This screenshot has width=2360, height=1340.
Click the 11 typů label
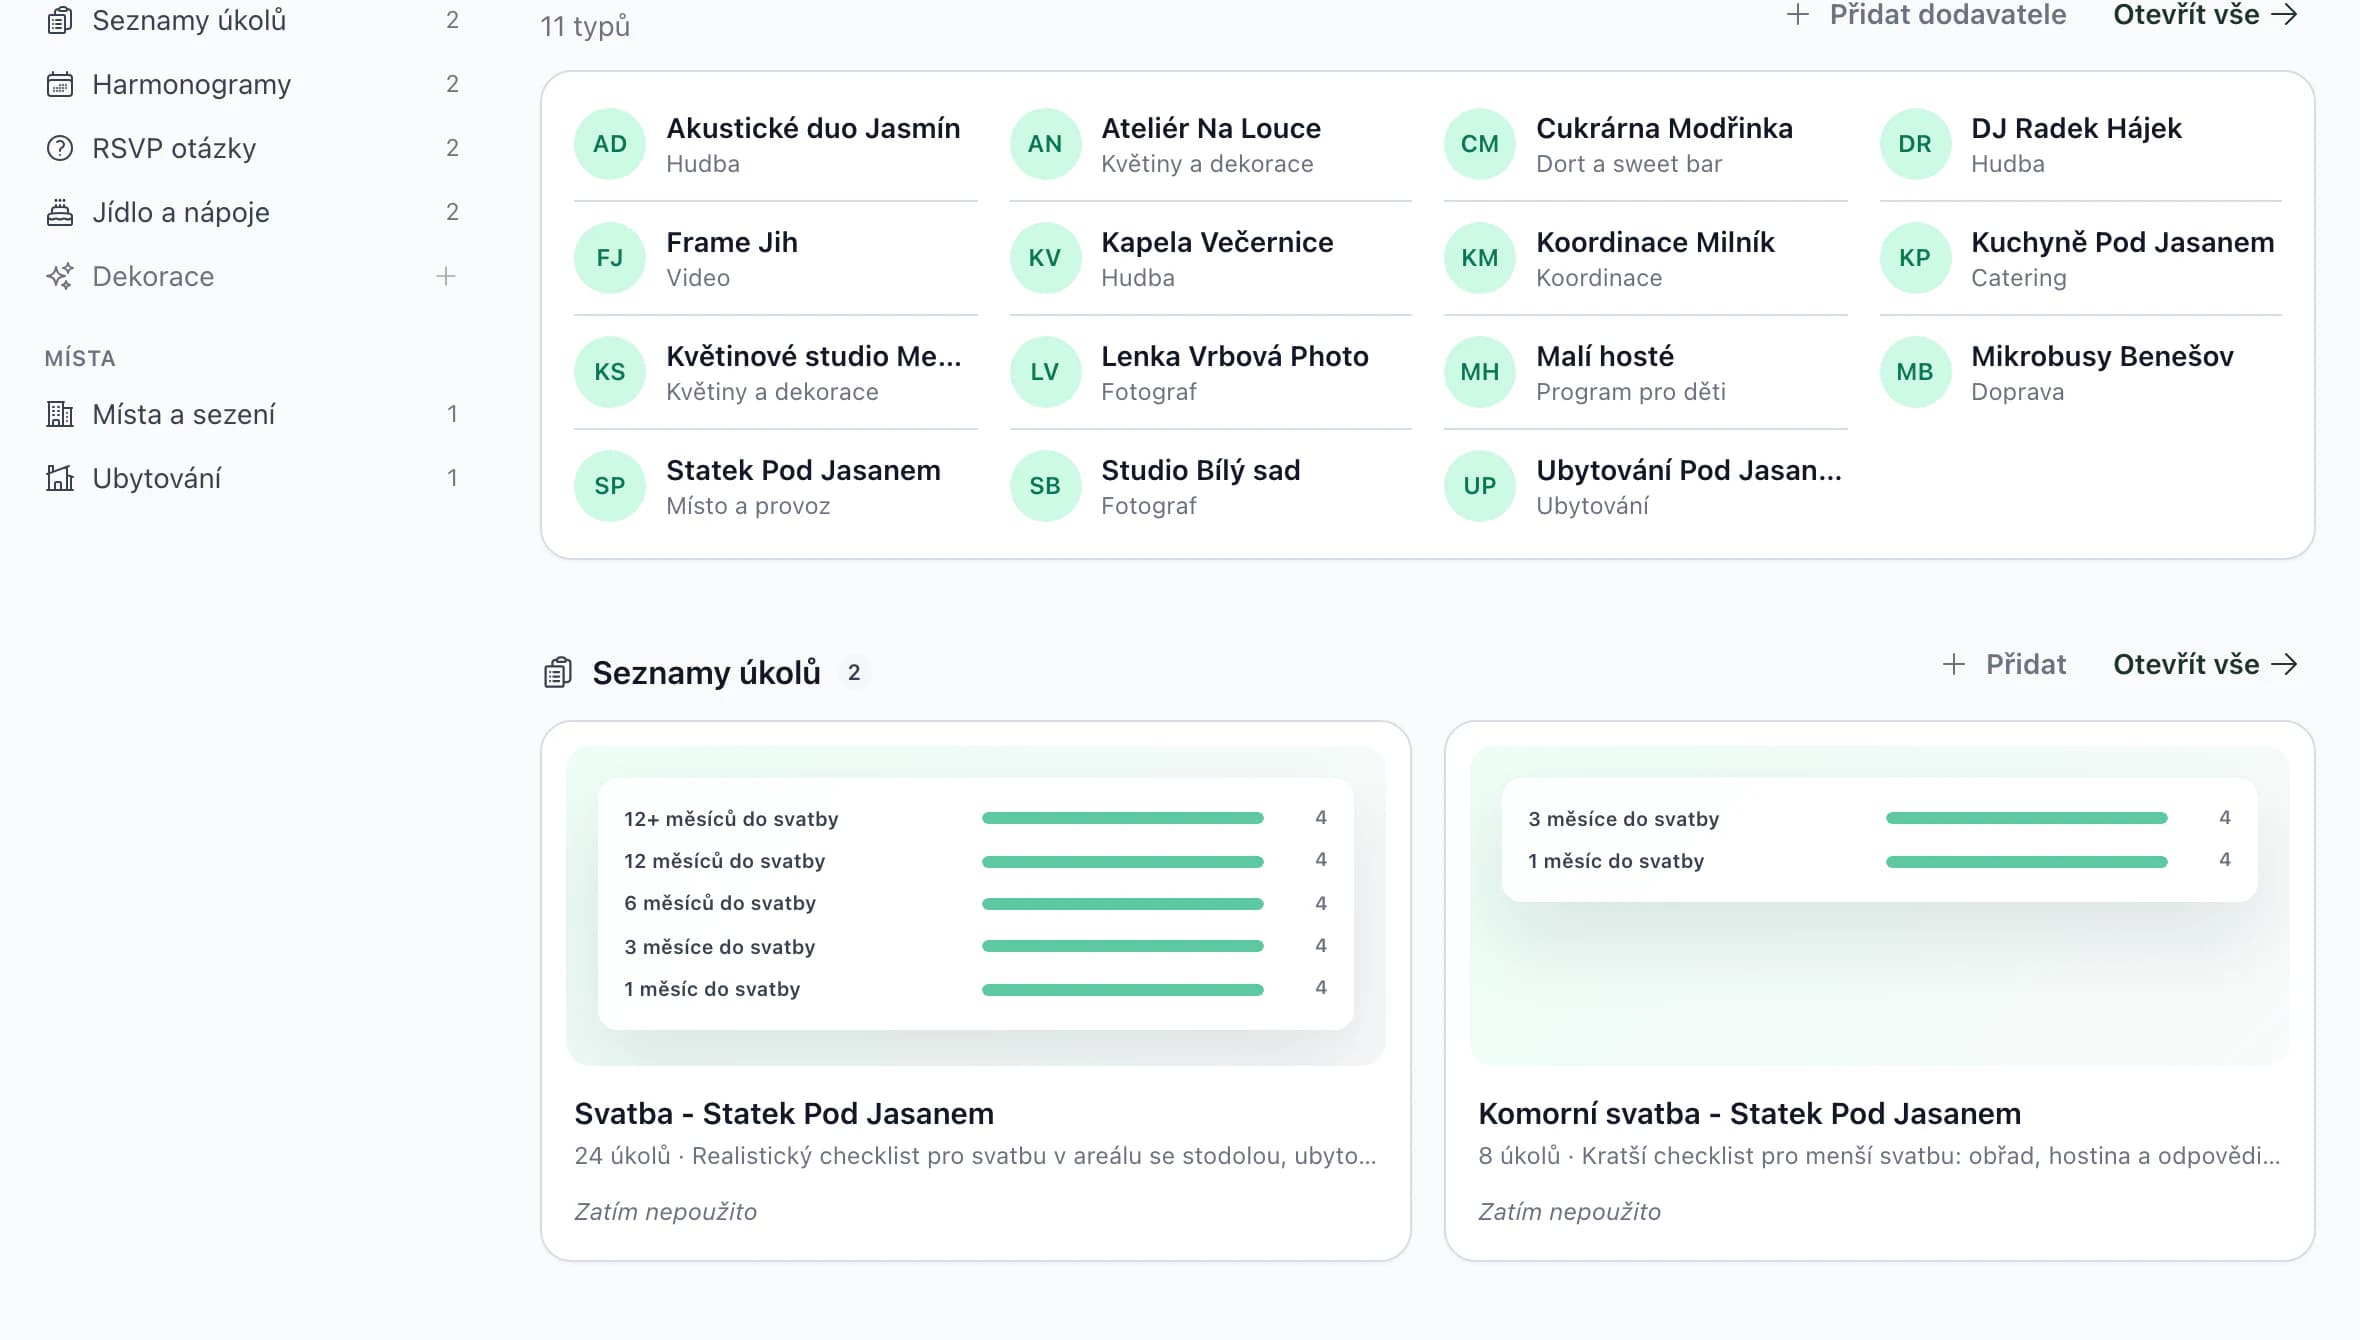click(585, 26)
